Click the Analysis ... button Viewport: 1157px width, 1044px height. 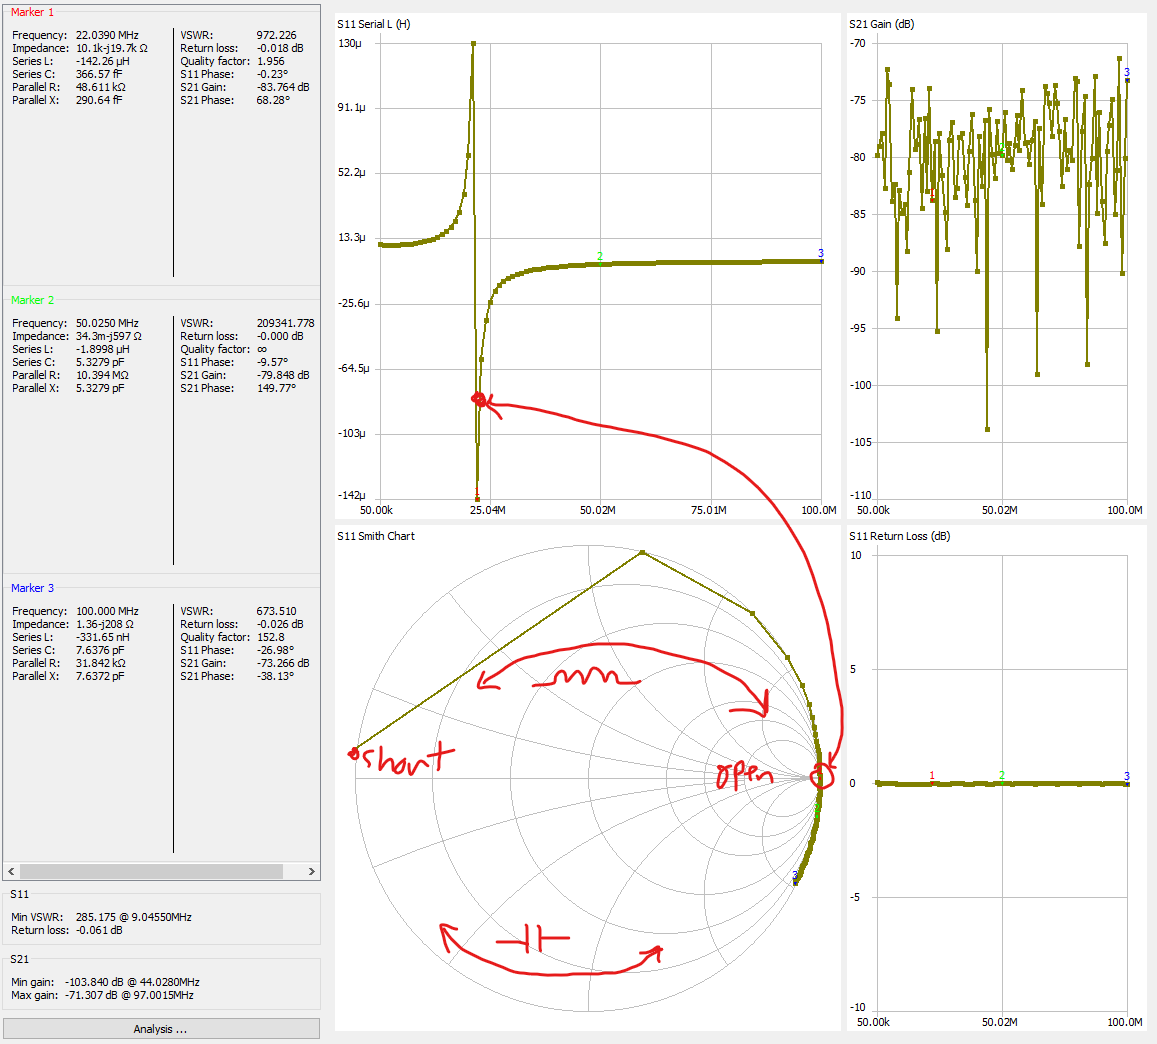click(161, 1029)
